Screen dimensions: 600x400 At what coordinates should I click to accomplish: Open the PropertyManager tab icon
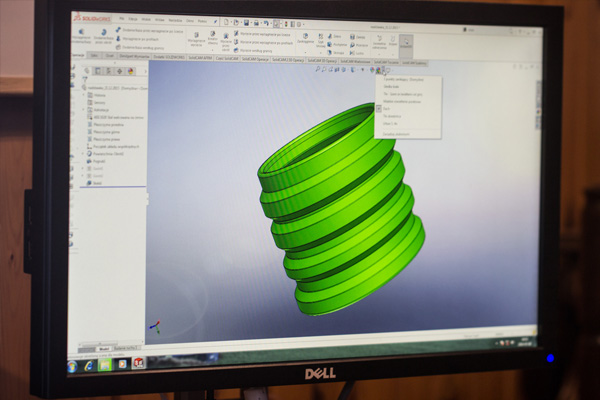click(99, 71)
